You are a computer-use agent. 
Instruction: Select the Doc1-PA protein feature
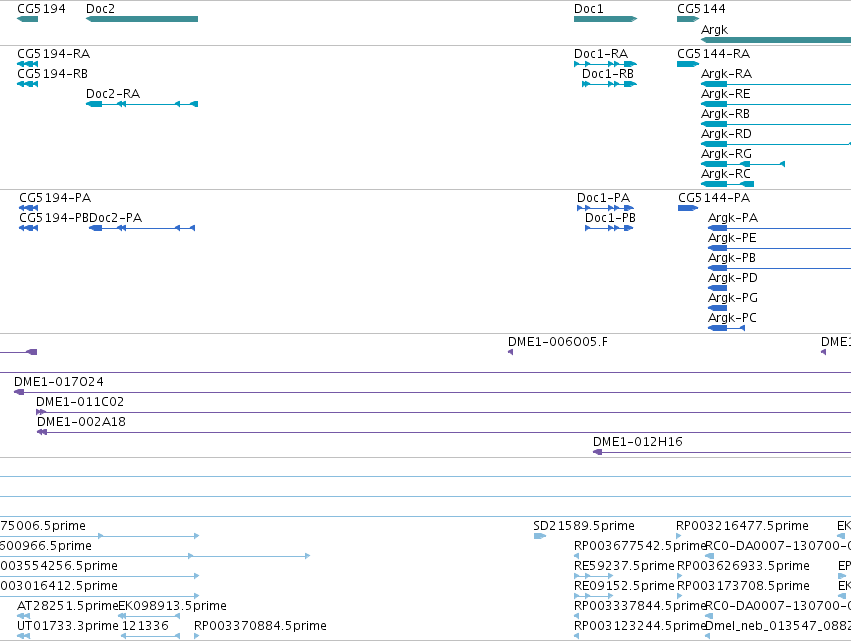(x=605, y=208)
